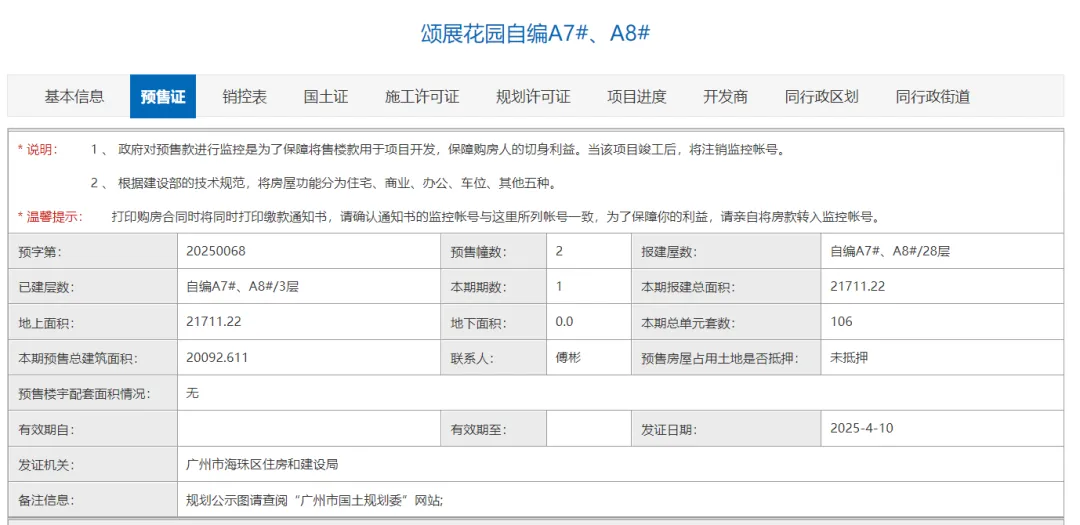This screenshot has width=1080, height=525.
Task: Click the 已建层数 label
Action: click(x=46, y=288)
